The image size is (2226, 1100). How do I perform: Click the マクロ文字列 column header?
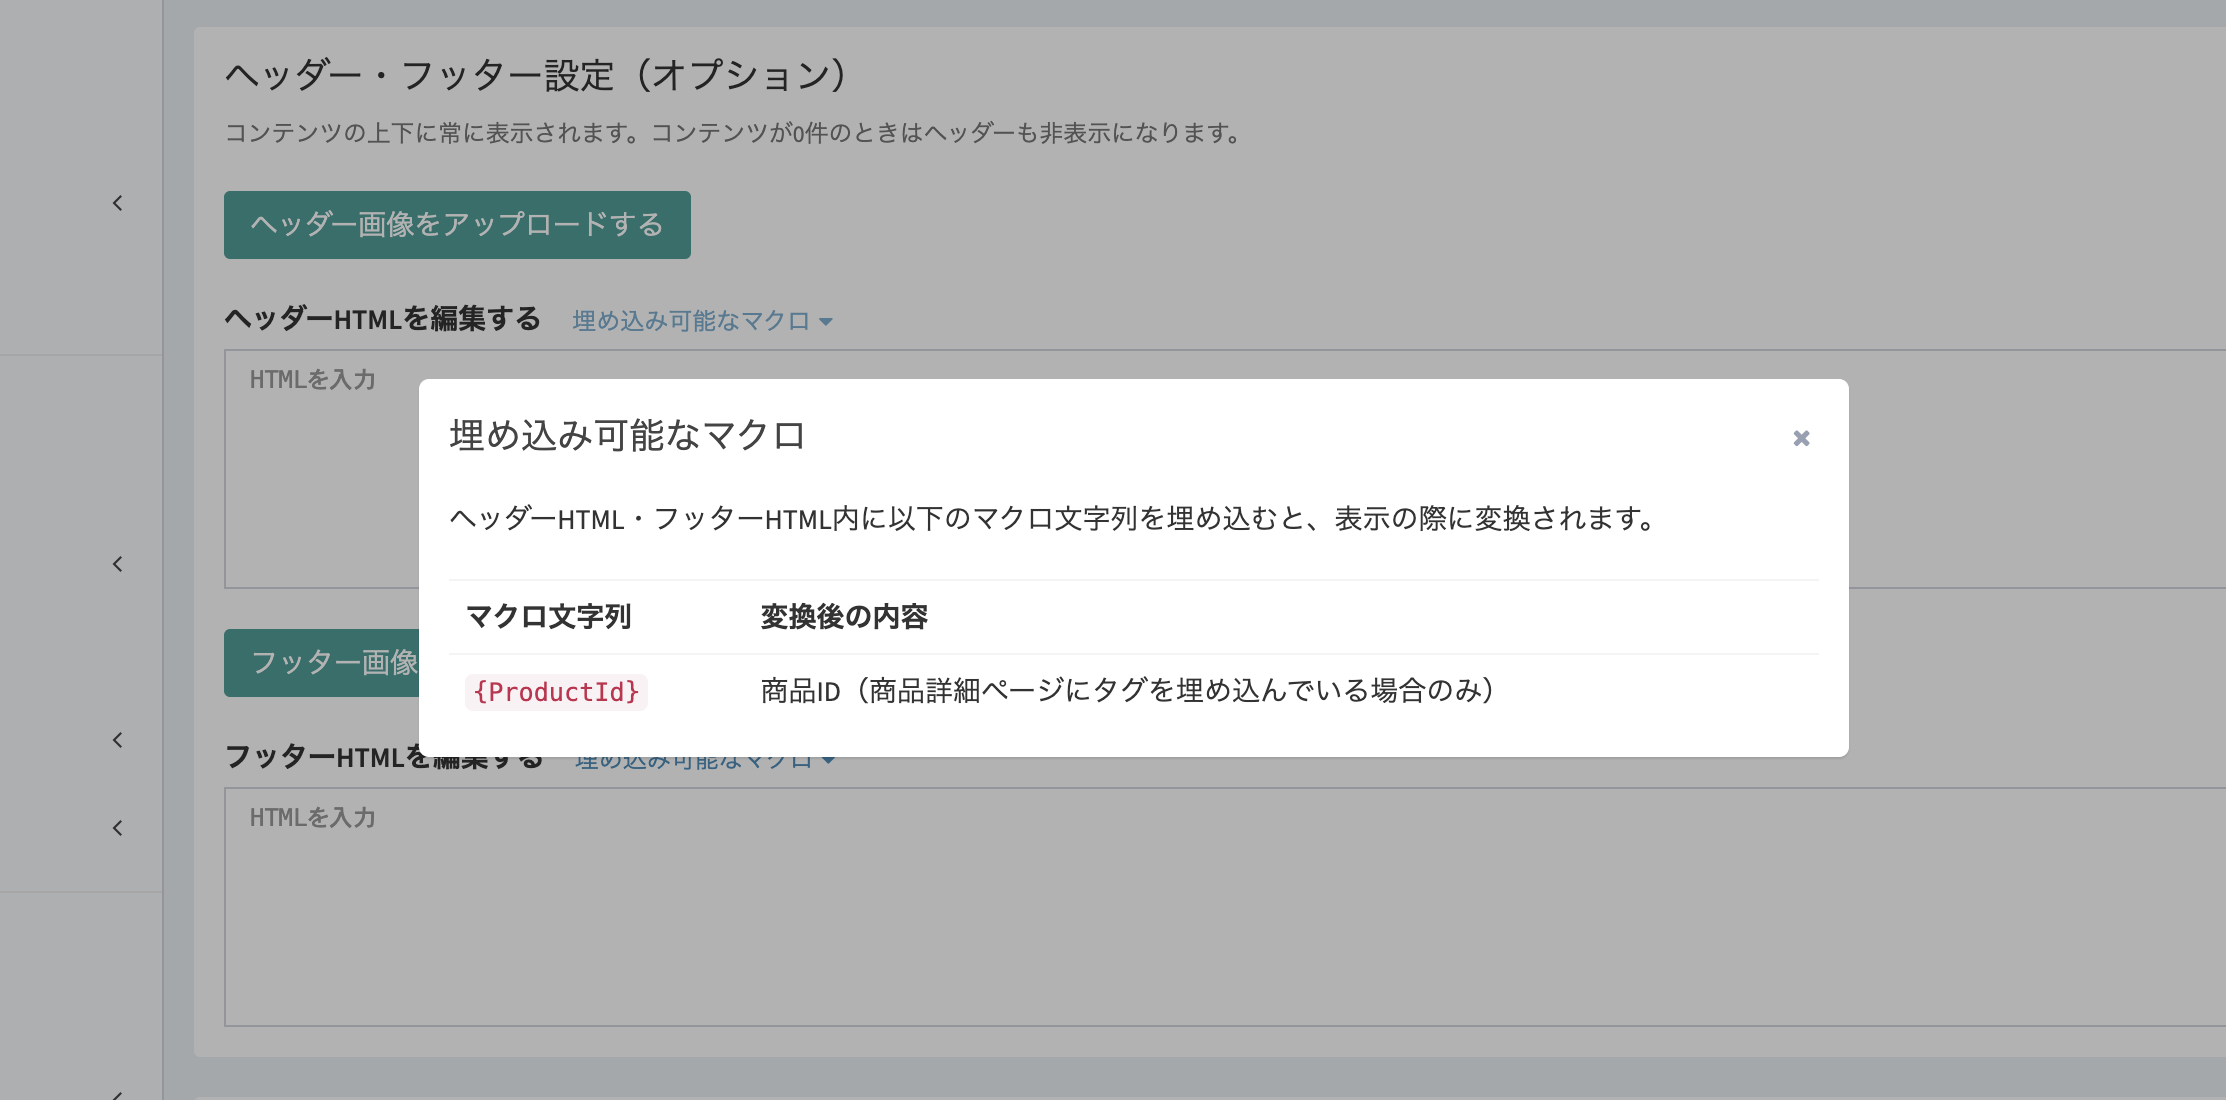pos(548,617)
